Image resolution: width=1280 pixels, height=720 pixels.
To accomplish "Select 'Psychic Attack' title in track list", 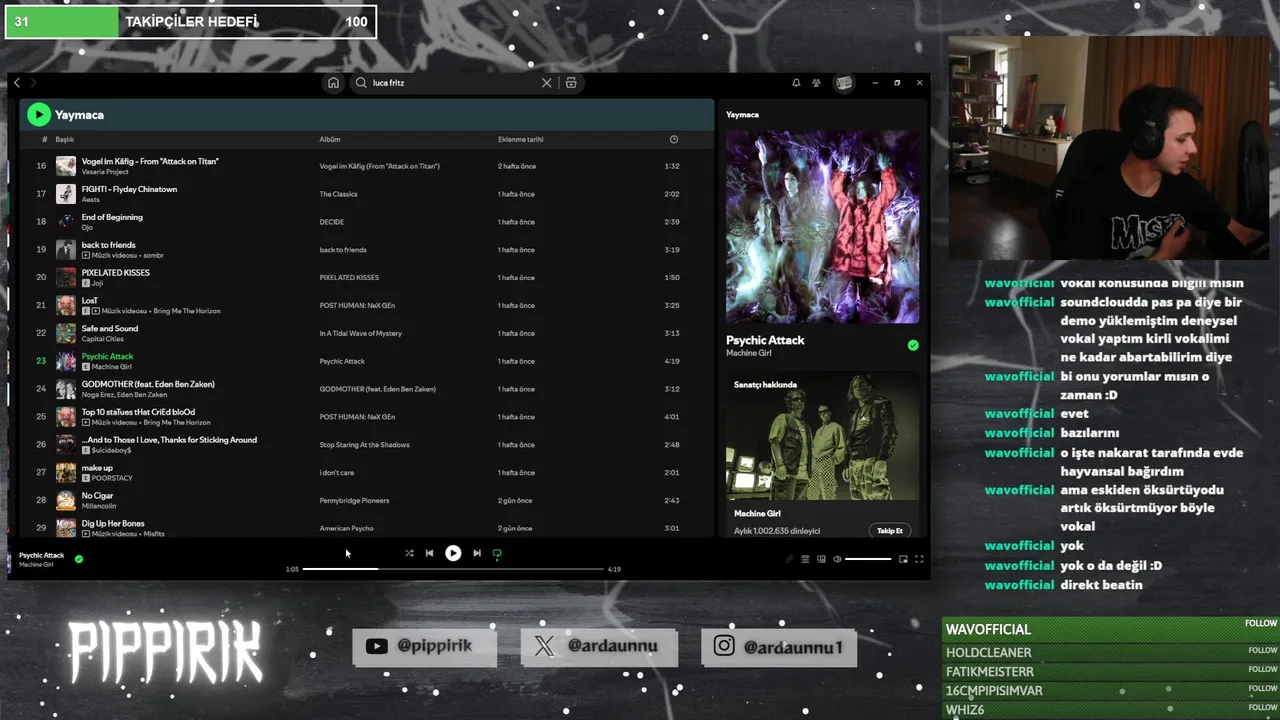I will pyautogui.click(x=107, y=357).
